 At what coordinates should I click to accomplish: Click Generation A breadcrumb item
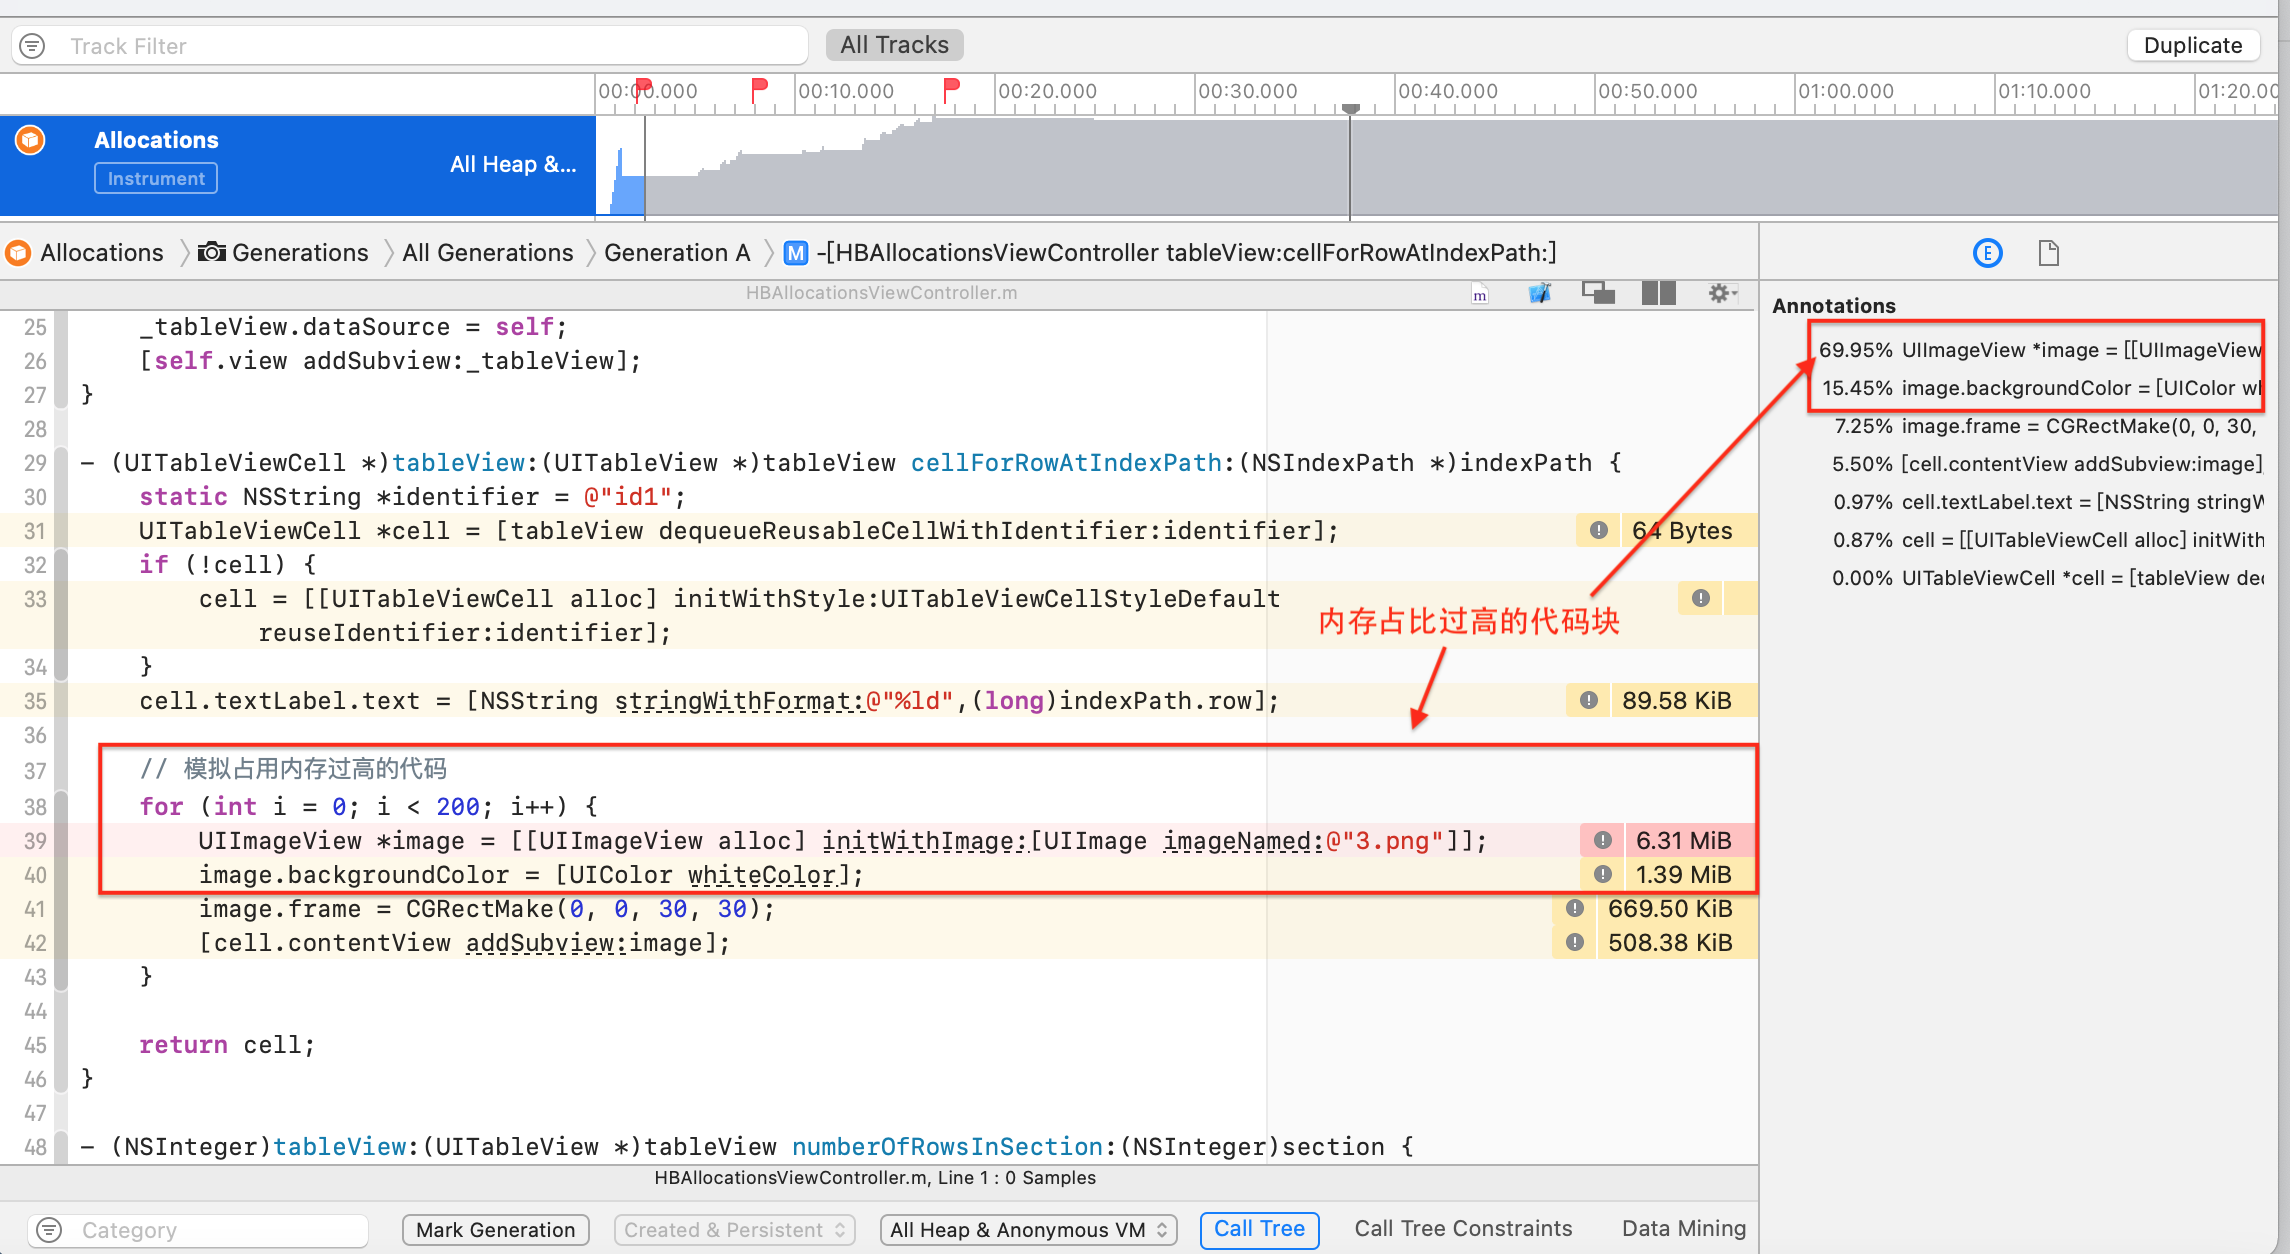point(677,253)
